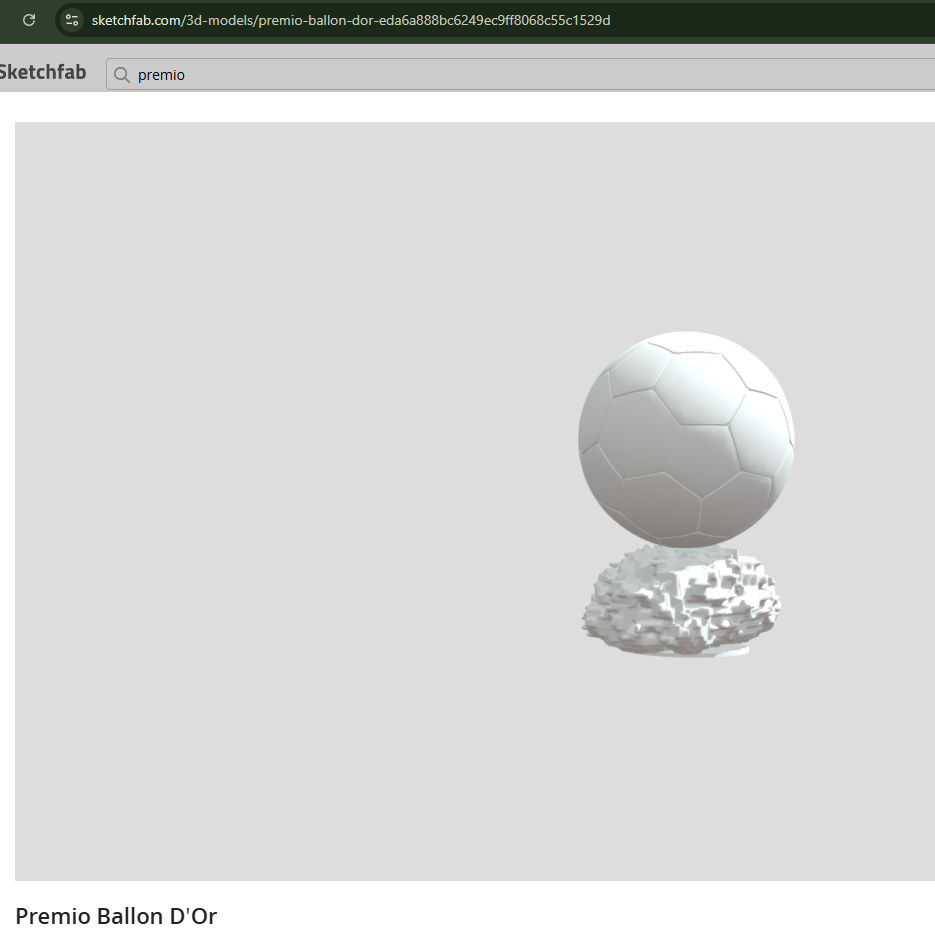This screenshot has height=932, width=935.
Task: Go to the Sketchfab home logo
Action: pyautogui.click(x=43, y=72)
